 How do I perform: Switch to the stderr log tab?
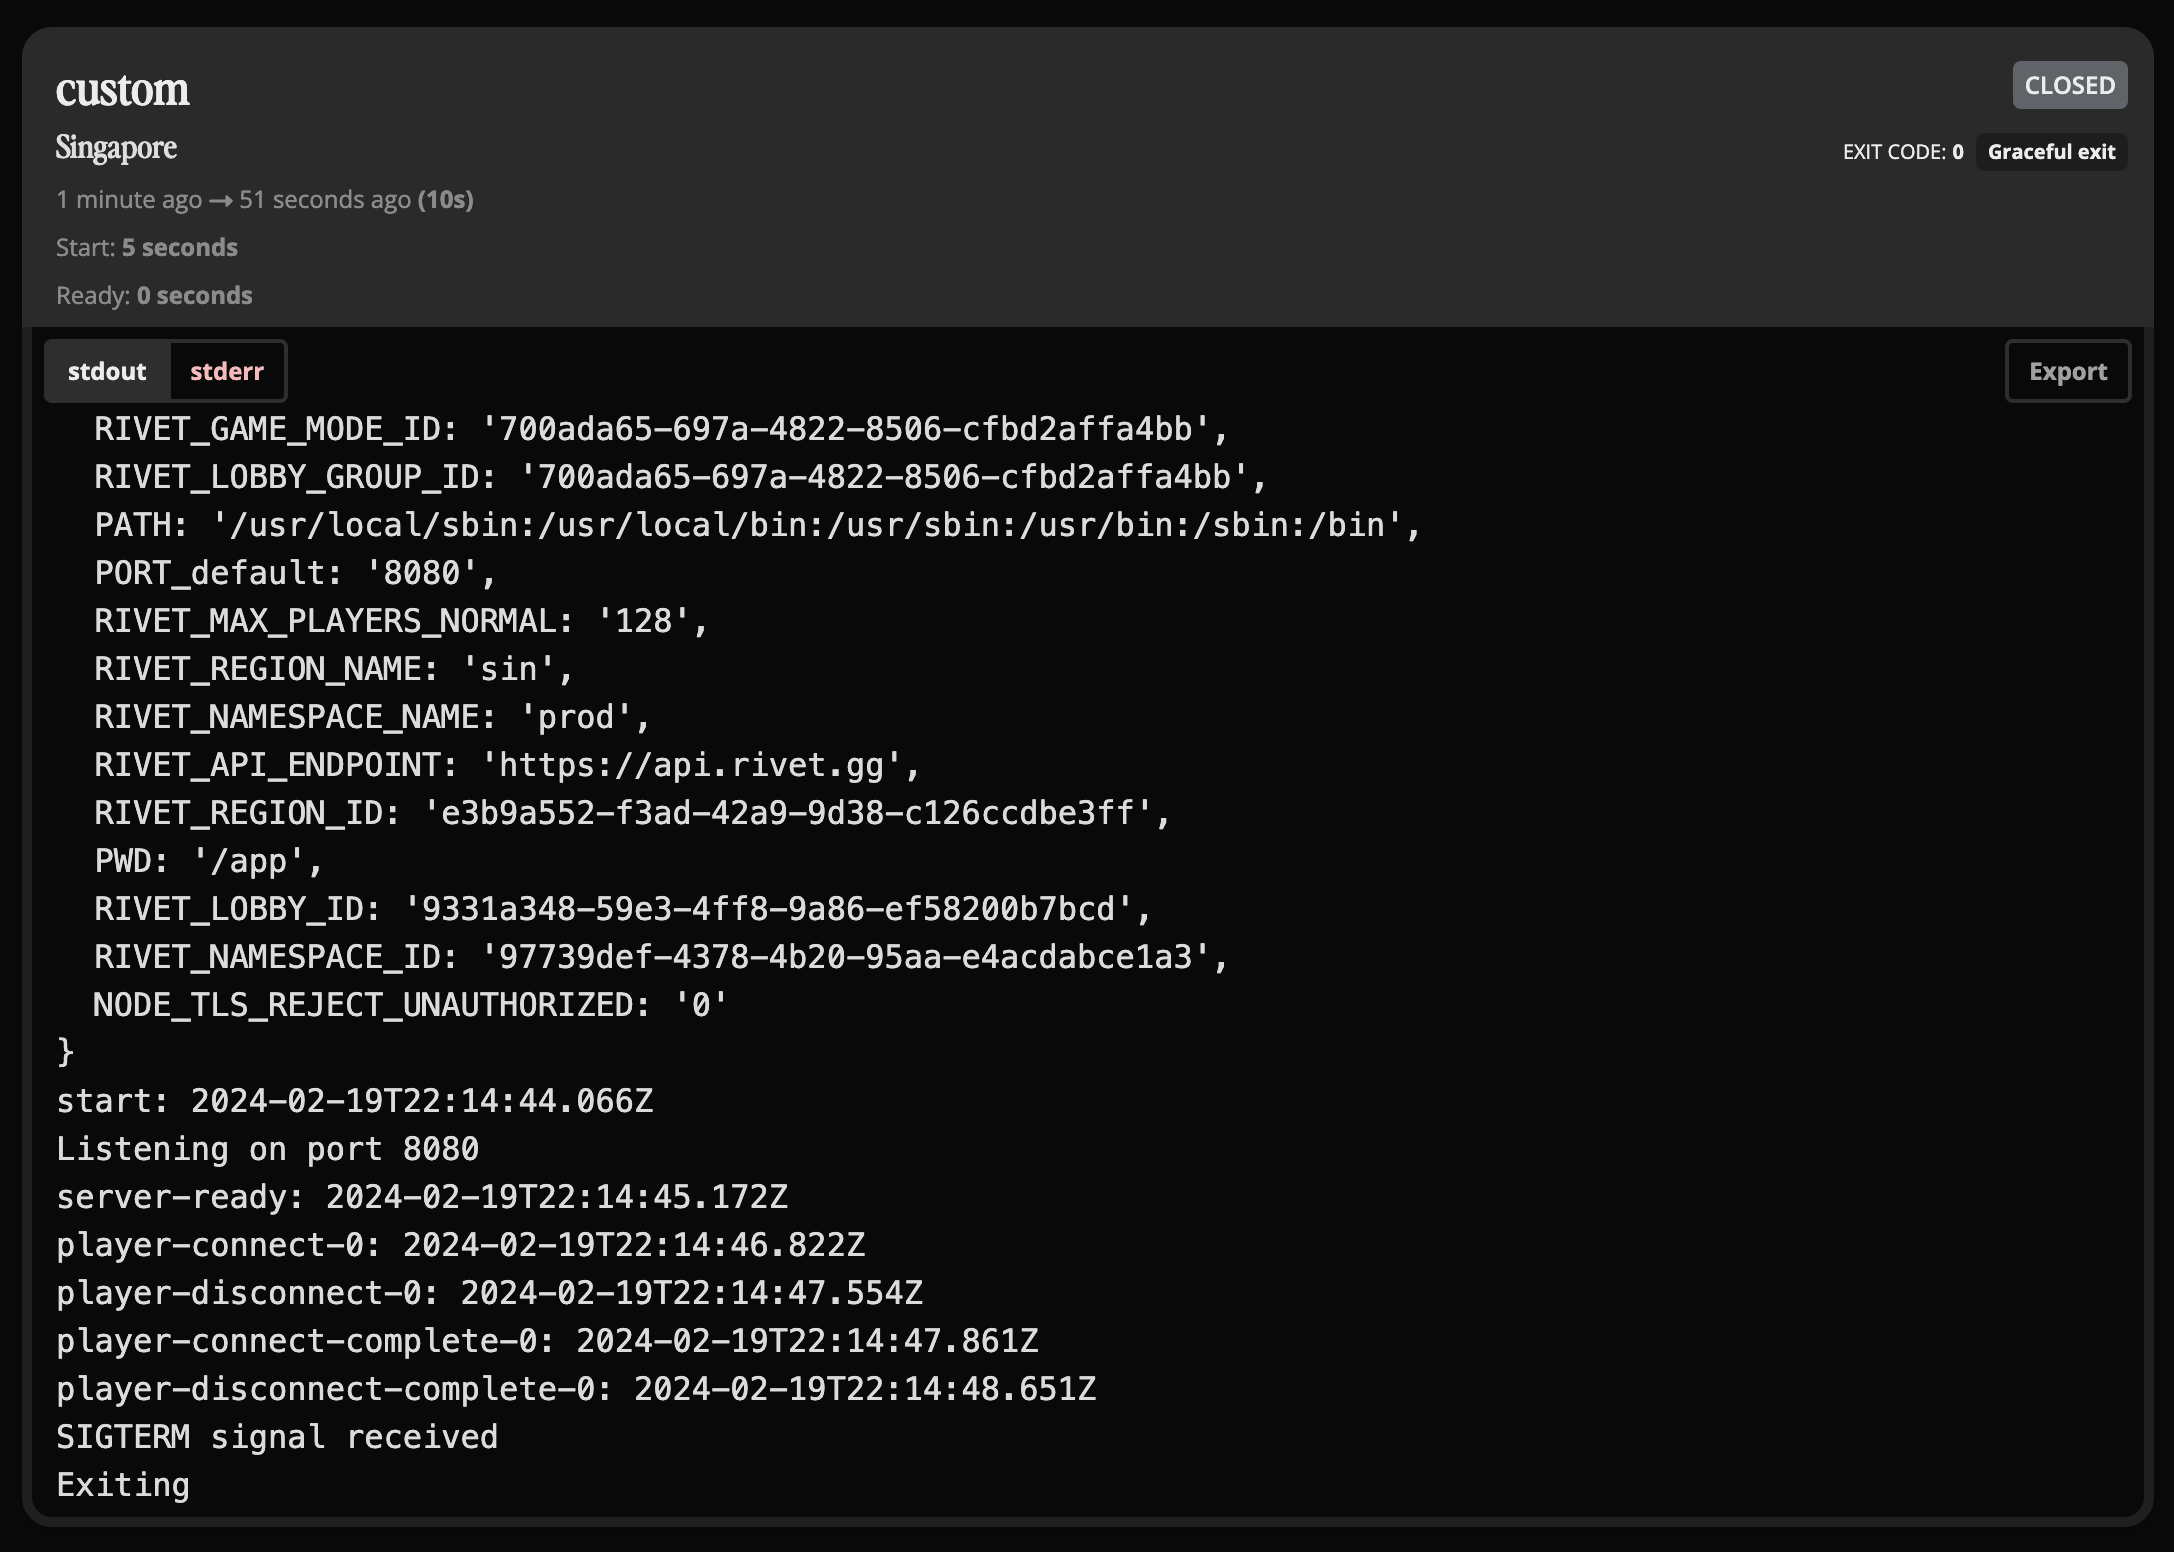click(x=227, y=371)
